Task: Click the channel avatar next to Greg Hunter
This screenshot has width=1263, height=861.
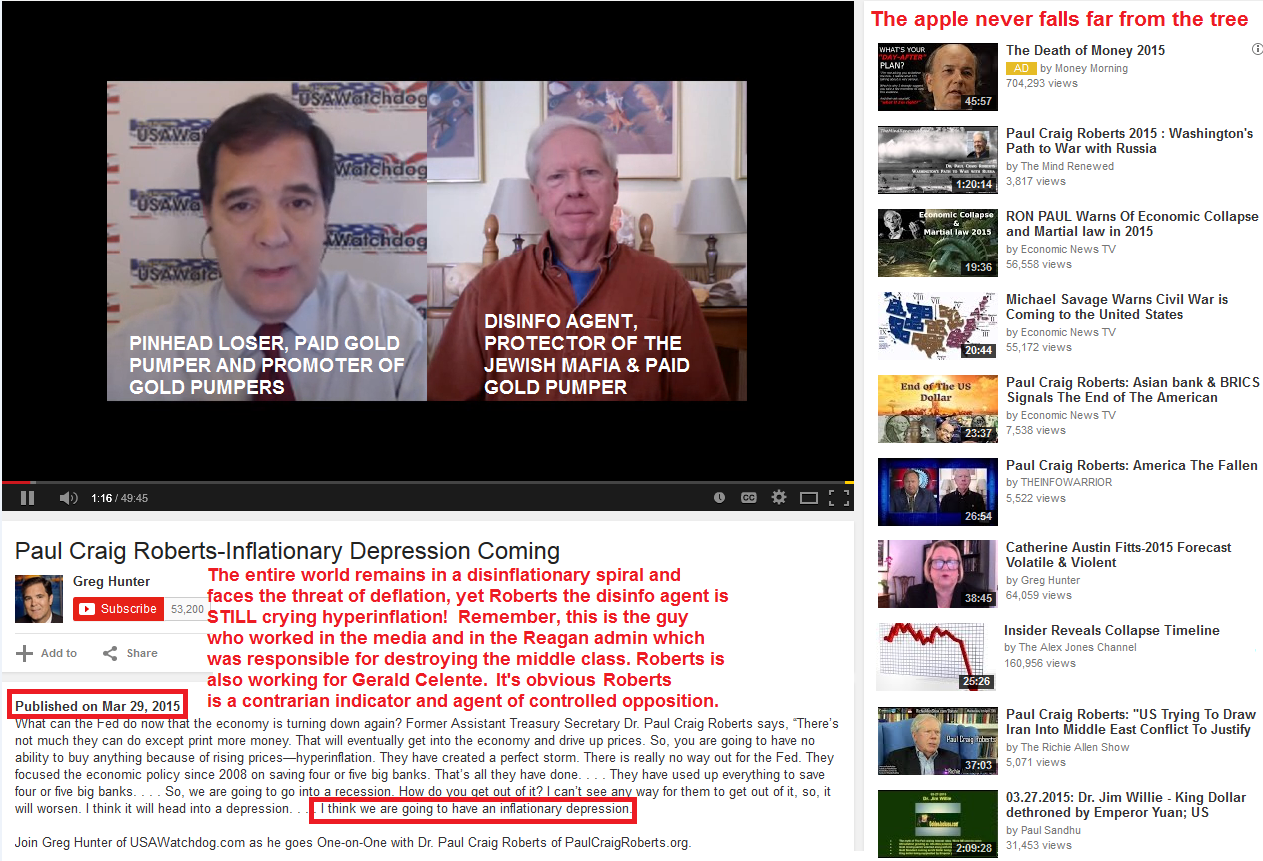Action: pos(38,599)
